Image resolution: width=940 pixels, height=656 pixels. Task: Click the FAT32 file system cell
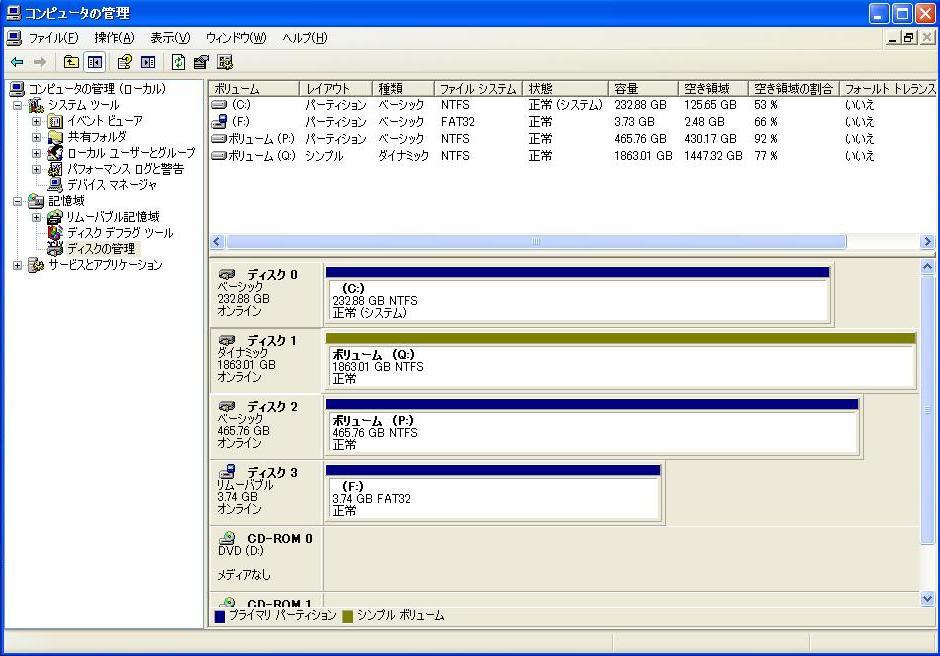coord(458,122)
